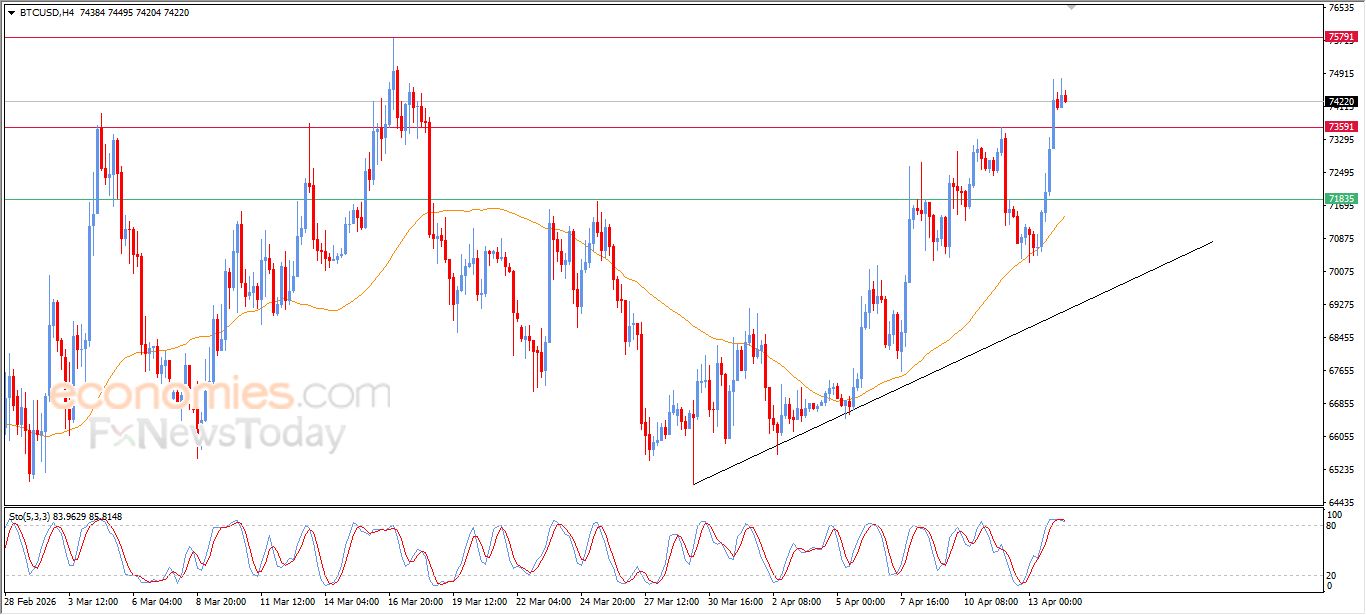Click the 8 Mar 20:00 time label
The width and height of the screenshot is (1366, 615).
pyautogui.click(x=220, y=602)
